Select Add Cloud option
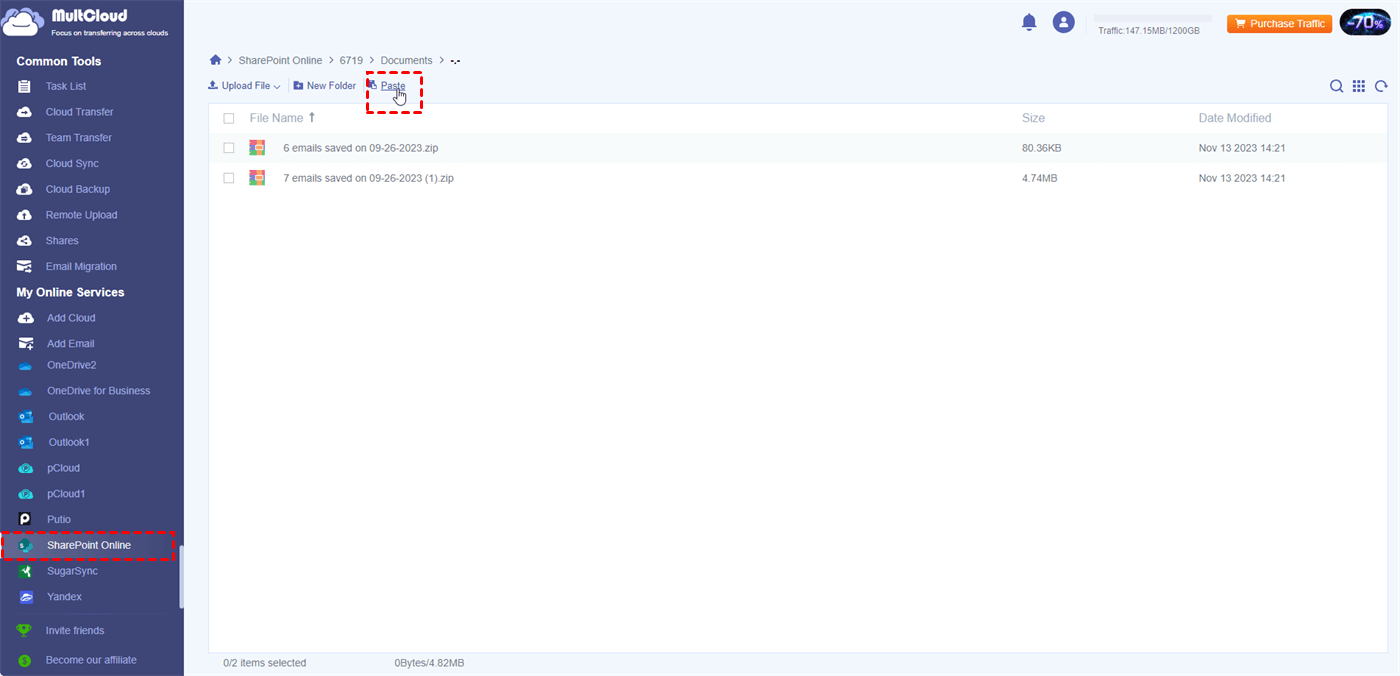This screenshot has width=1400, height=676. [71, 318]
